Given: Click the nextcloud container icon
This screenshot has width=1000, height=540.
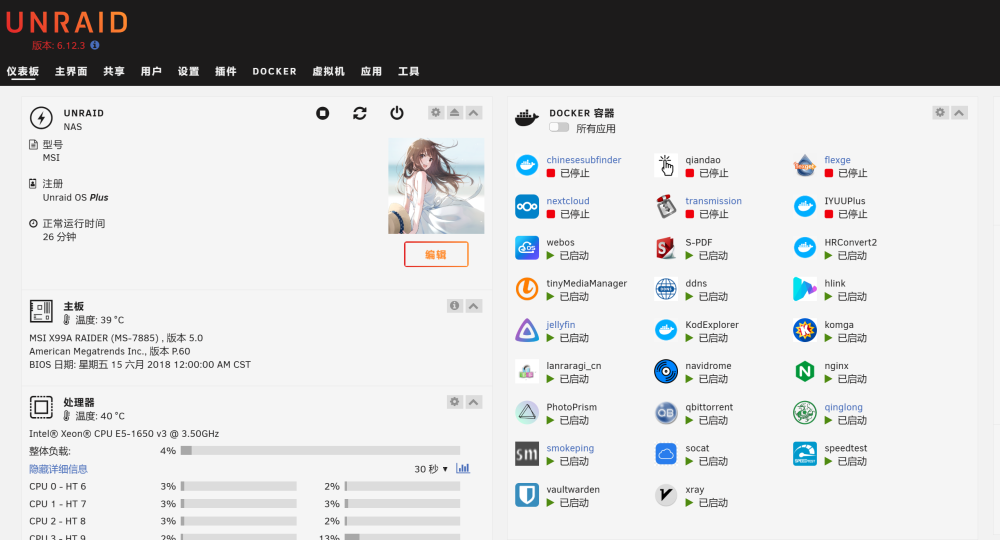Looking at the screenshot, I should tap(527, 207).
